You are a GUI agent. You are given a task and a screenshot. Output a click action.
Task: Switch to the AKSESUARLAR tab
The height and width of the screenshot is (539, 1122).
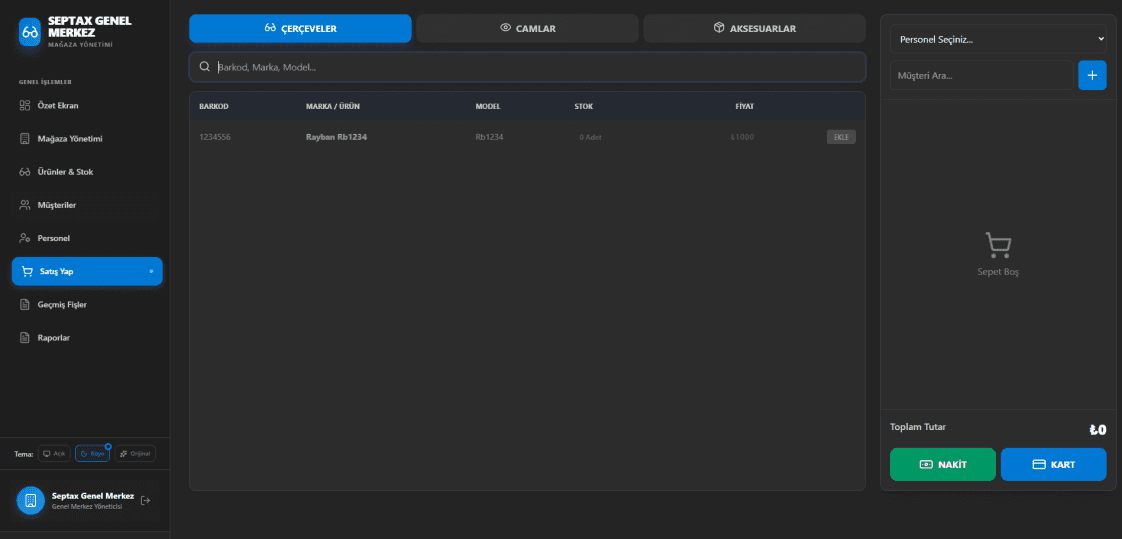point(754,29)
